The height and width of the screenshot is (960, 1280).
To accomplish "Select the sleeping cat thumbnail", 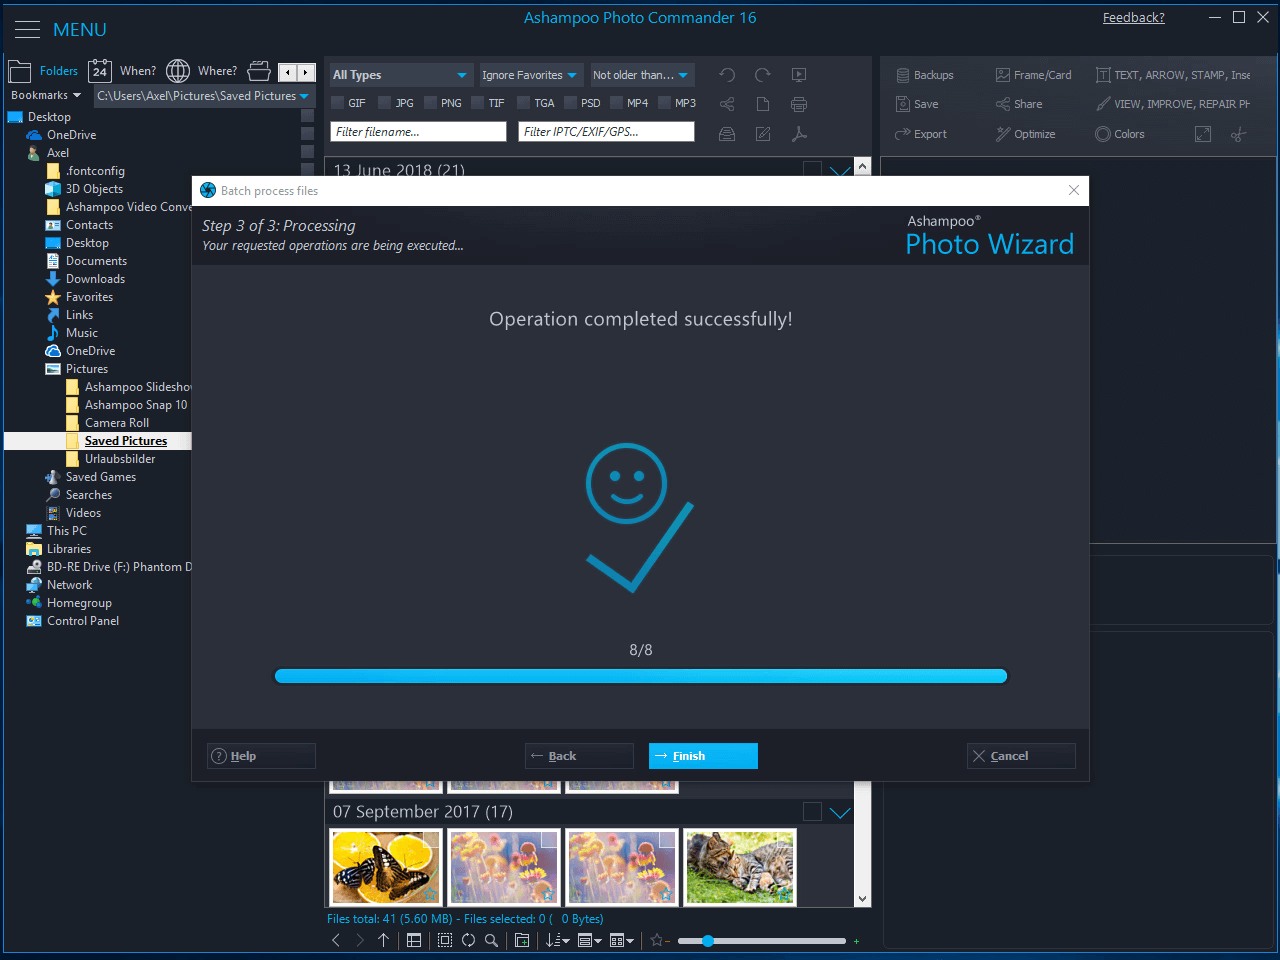I will 740,867.
